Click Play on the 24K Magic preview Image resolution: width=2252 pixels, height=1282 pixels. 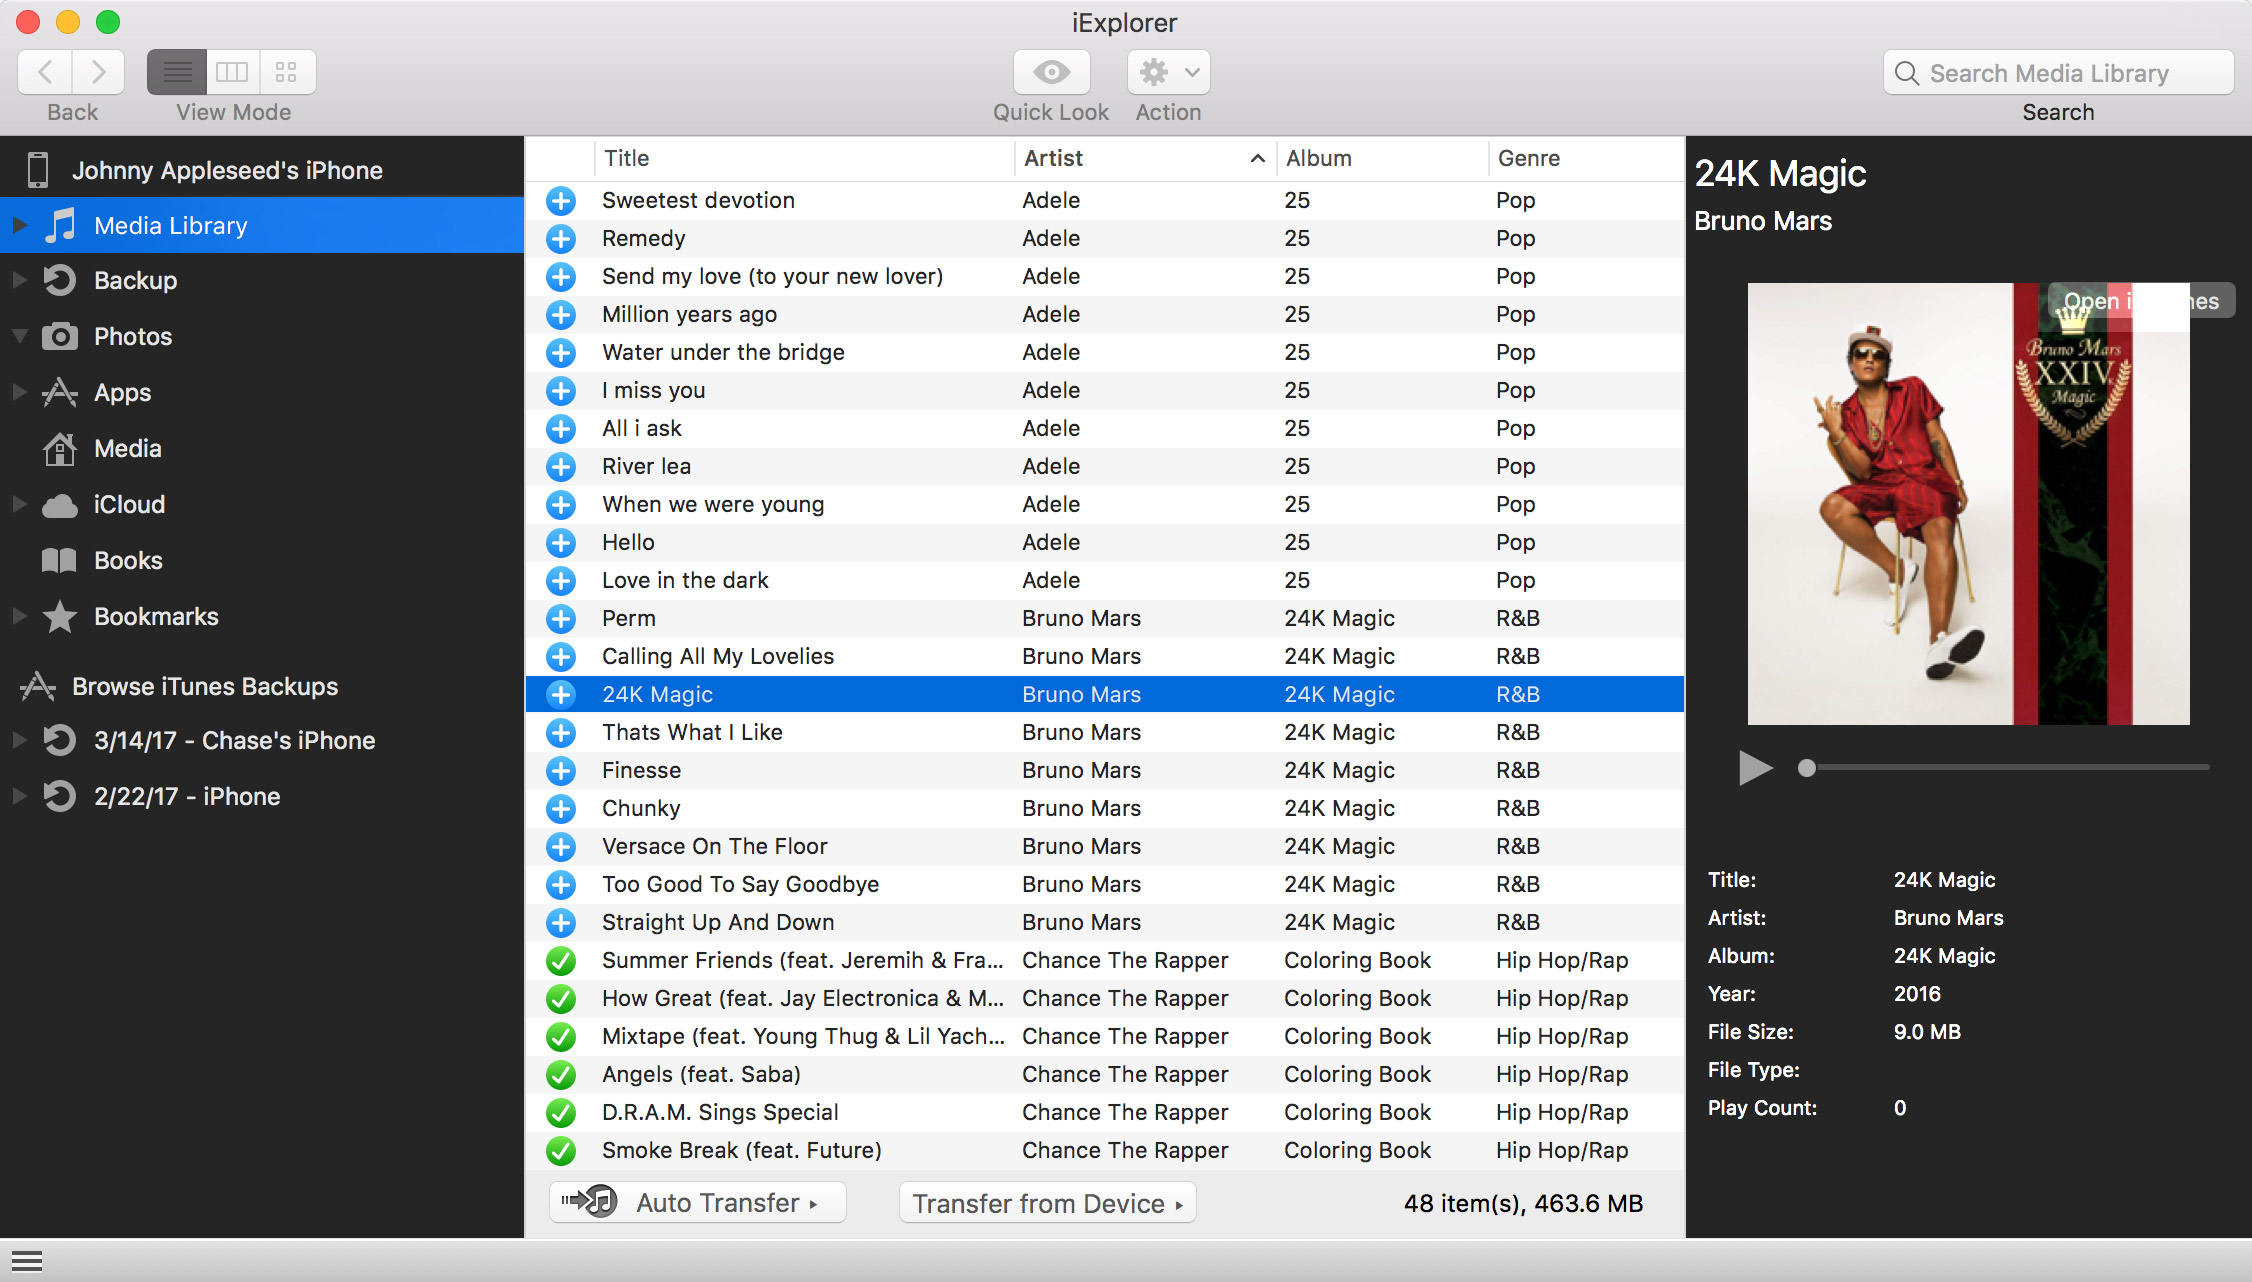pos(1756,768)
